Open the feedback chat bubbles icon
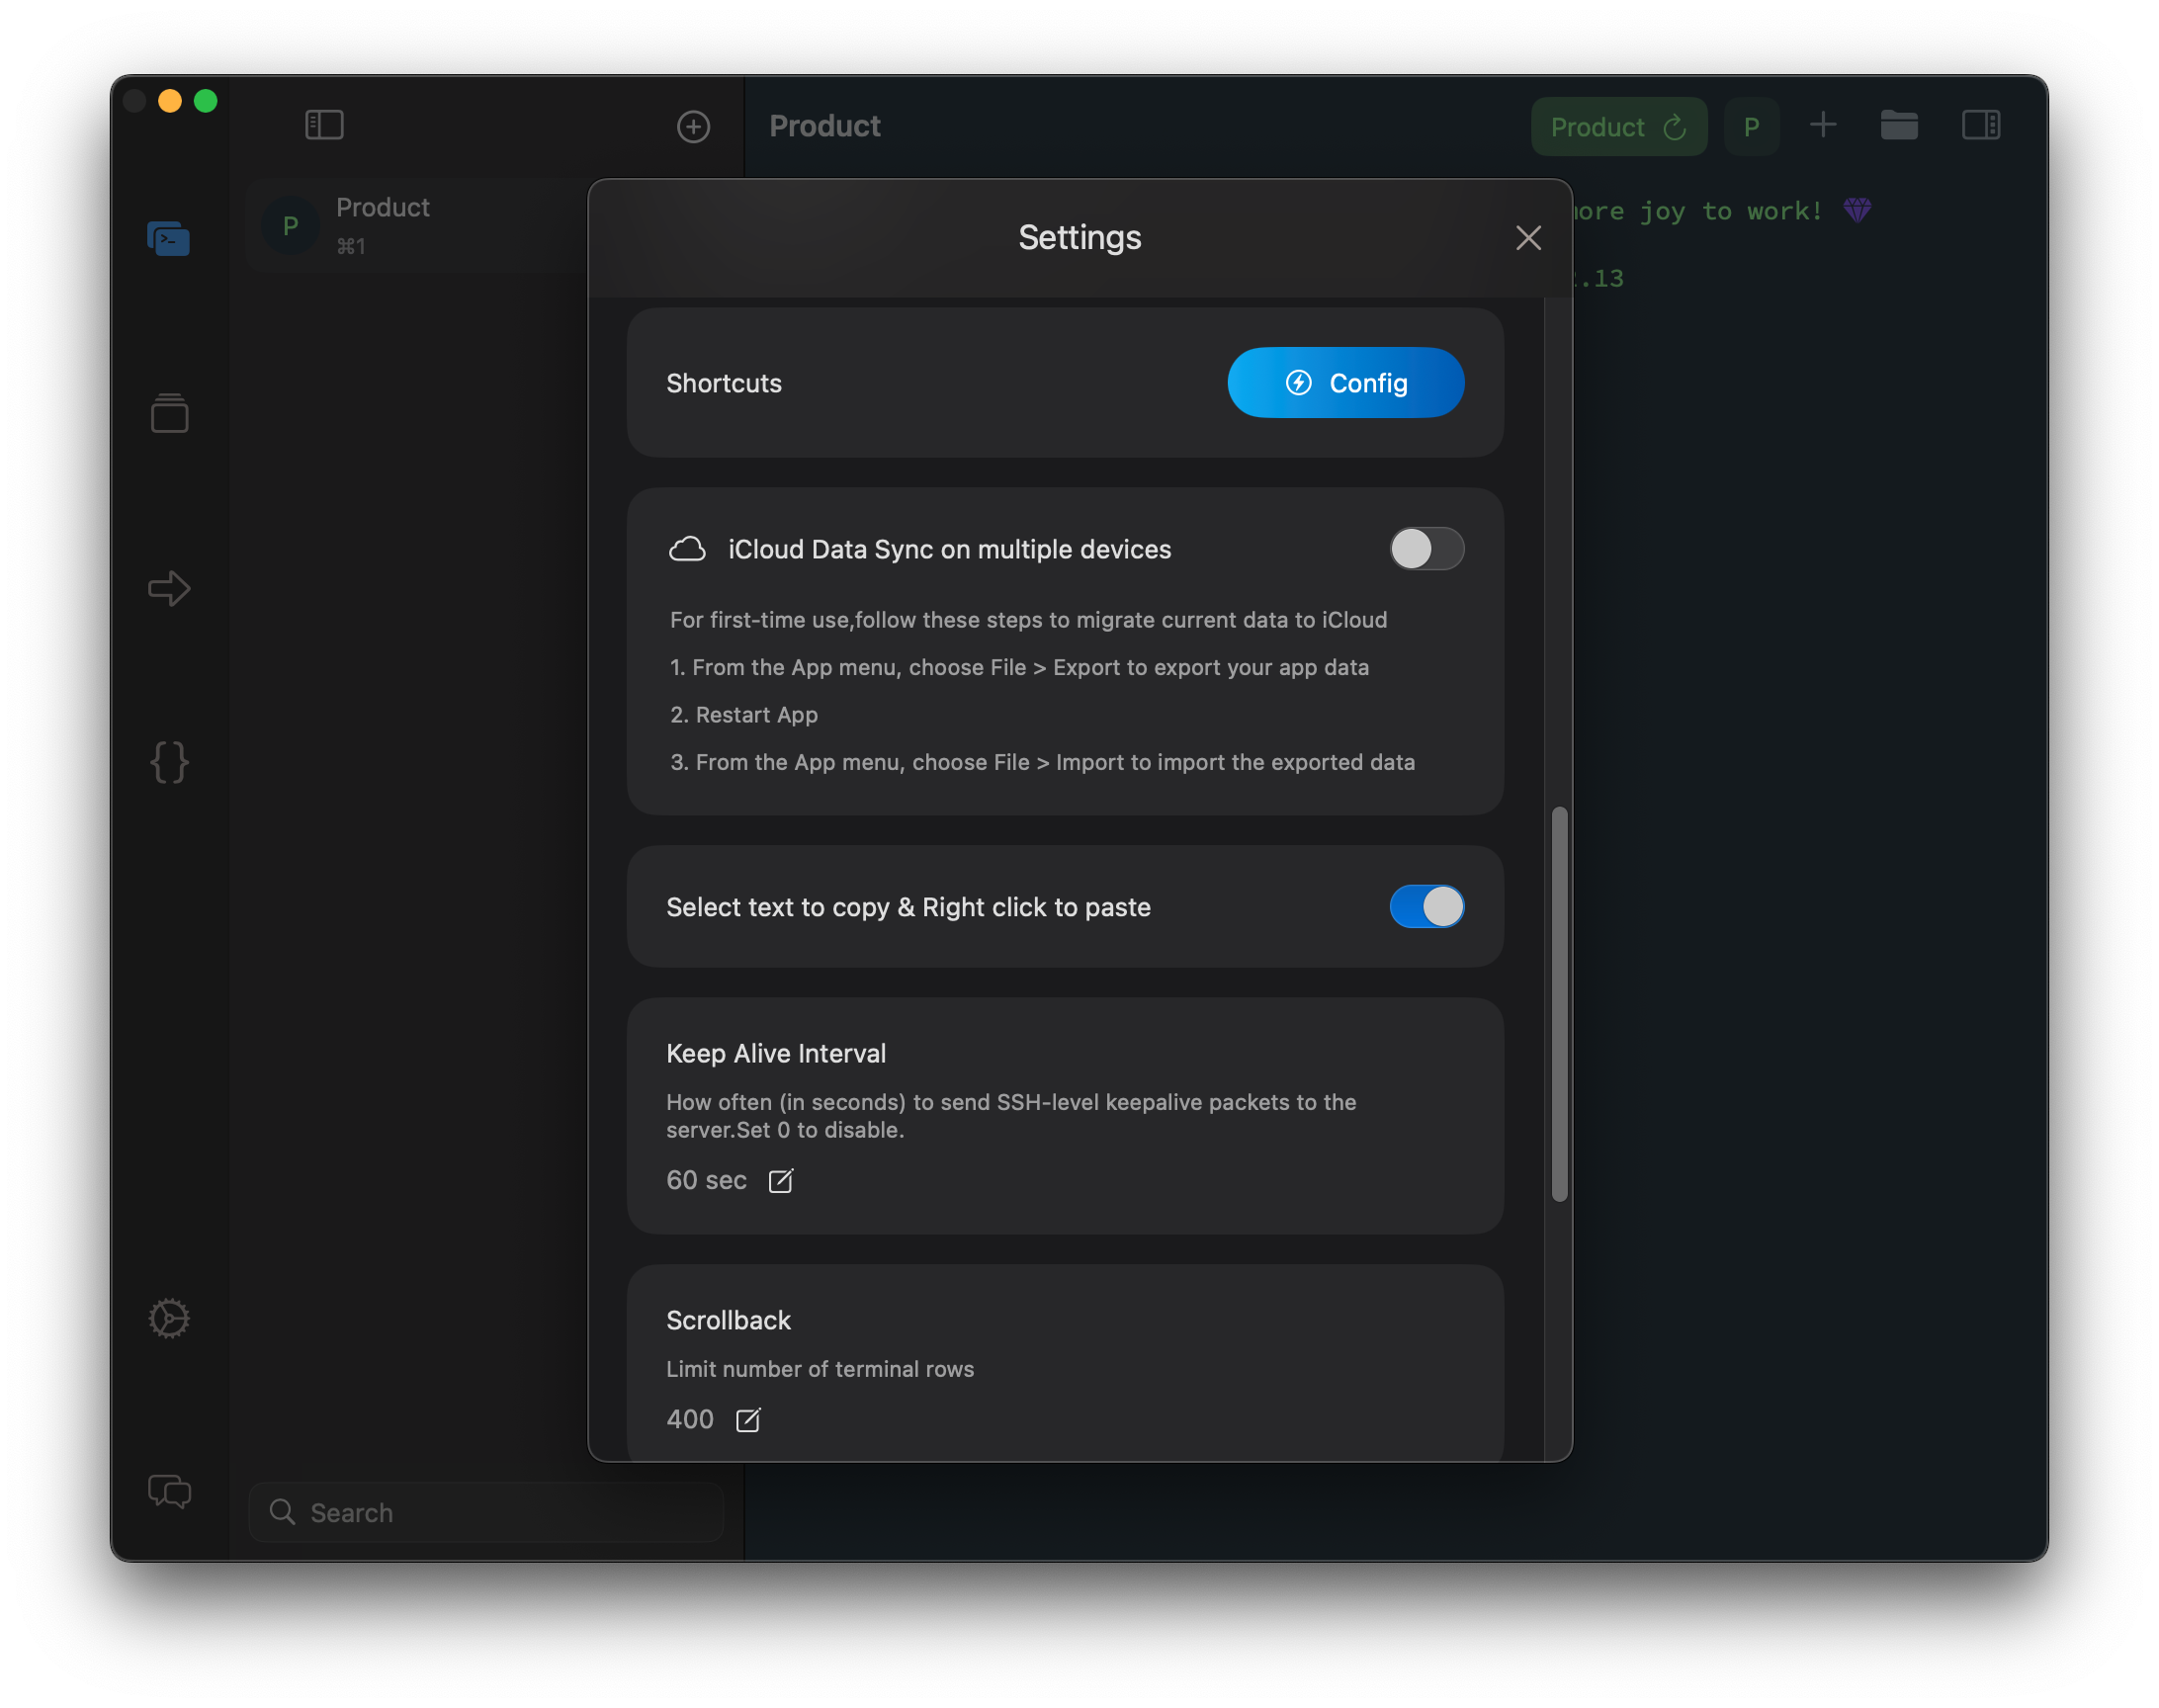Image resolution: width=2159 pixels, height=1708 pixels. coord(169,1491)
